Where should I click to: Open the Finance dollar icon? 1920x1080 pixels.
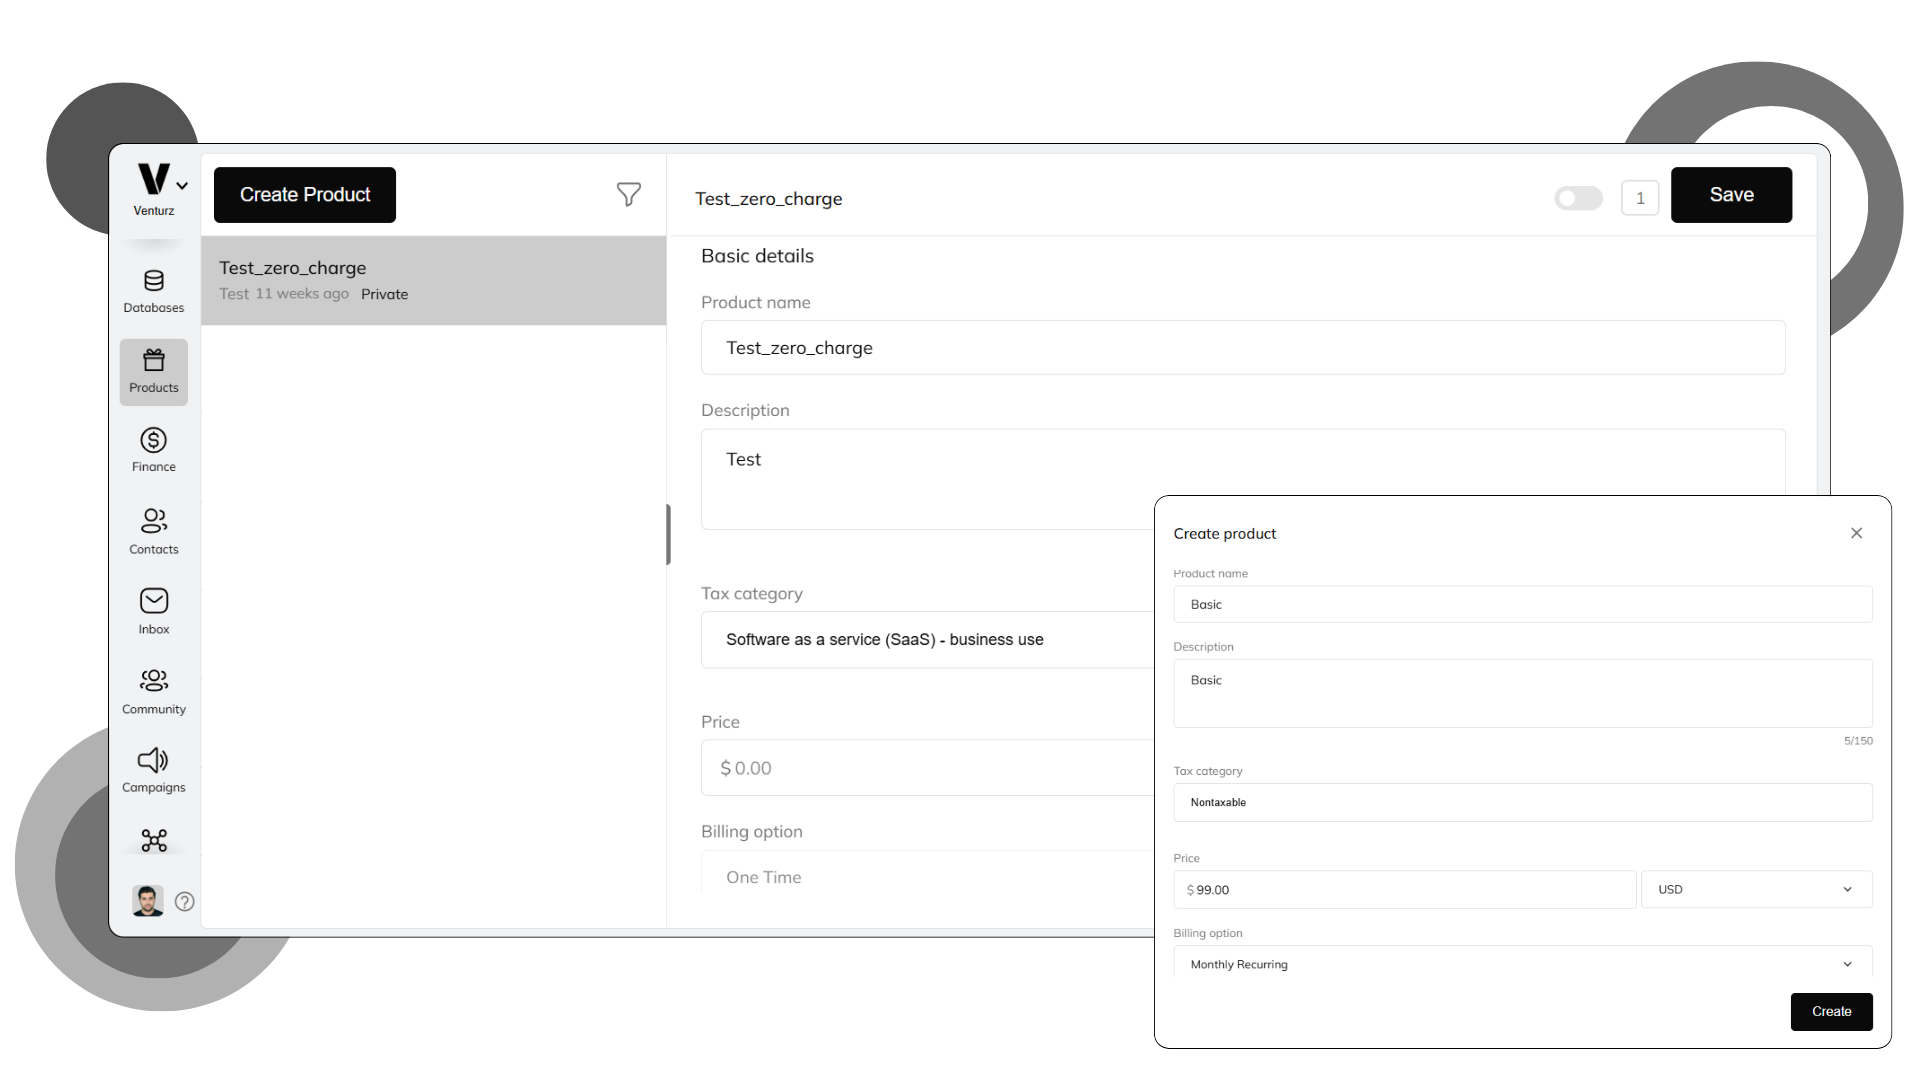[153, 449]
